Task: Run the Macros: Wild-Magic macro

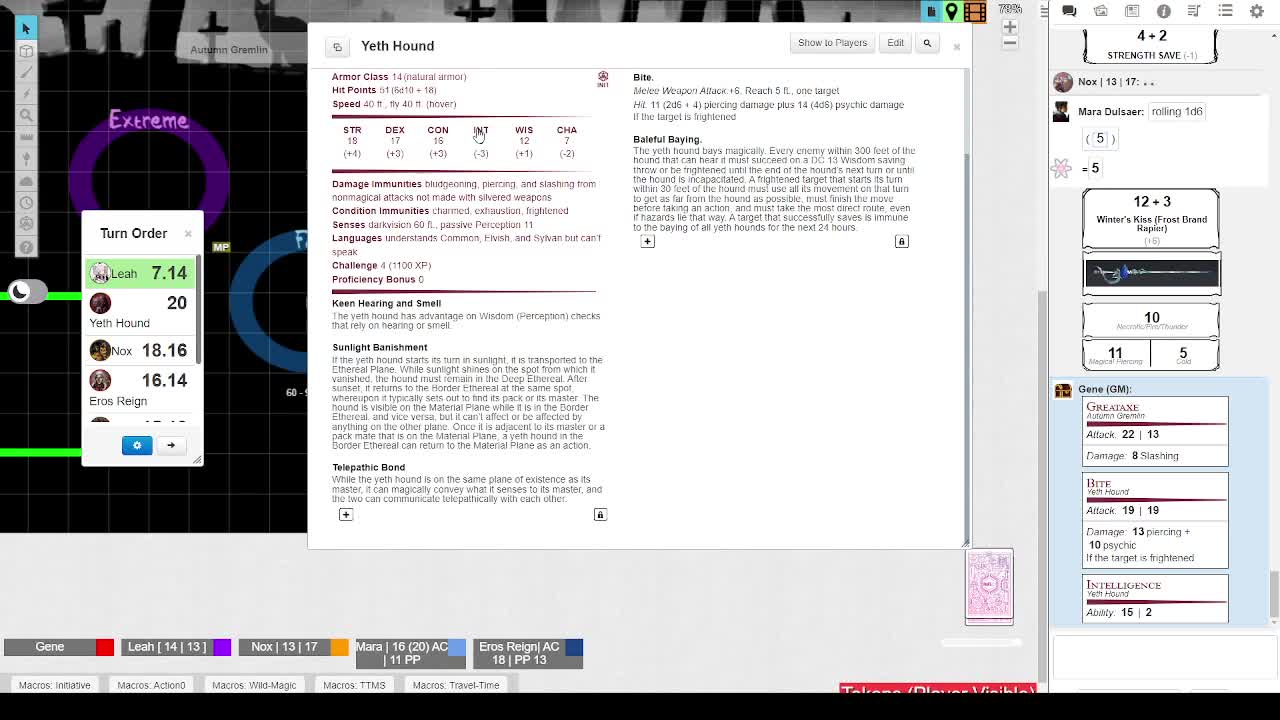Action: coord(254,685)
